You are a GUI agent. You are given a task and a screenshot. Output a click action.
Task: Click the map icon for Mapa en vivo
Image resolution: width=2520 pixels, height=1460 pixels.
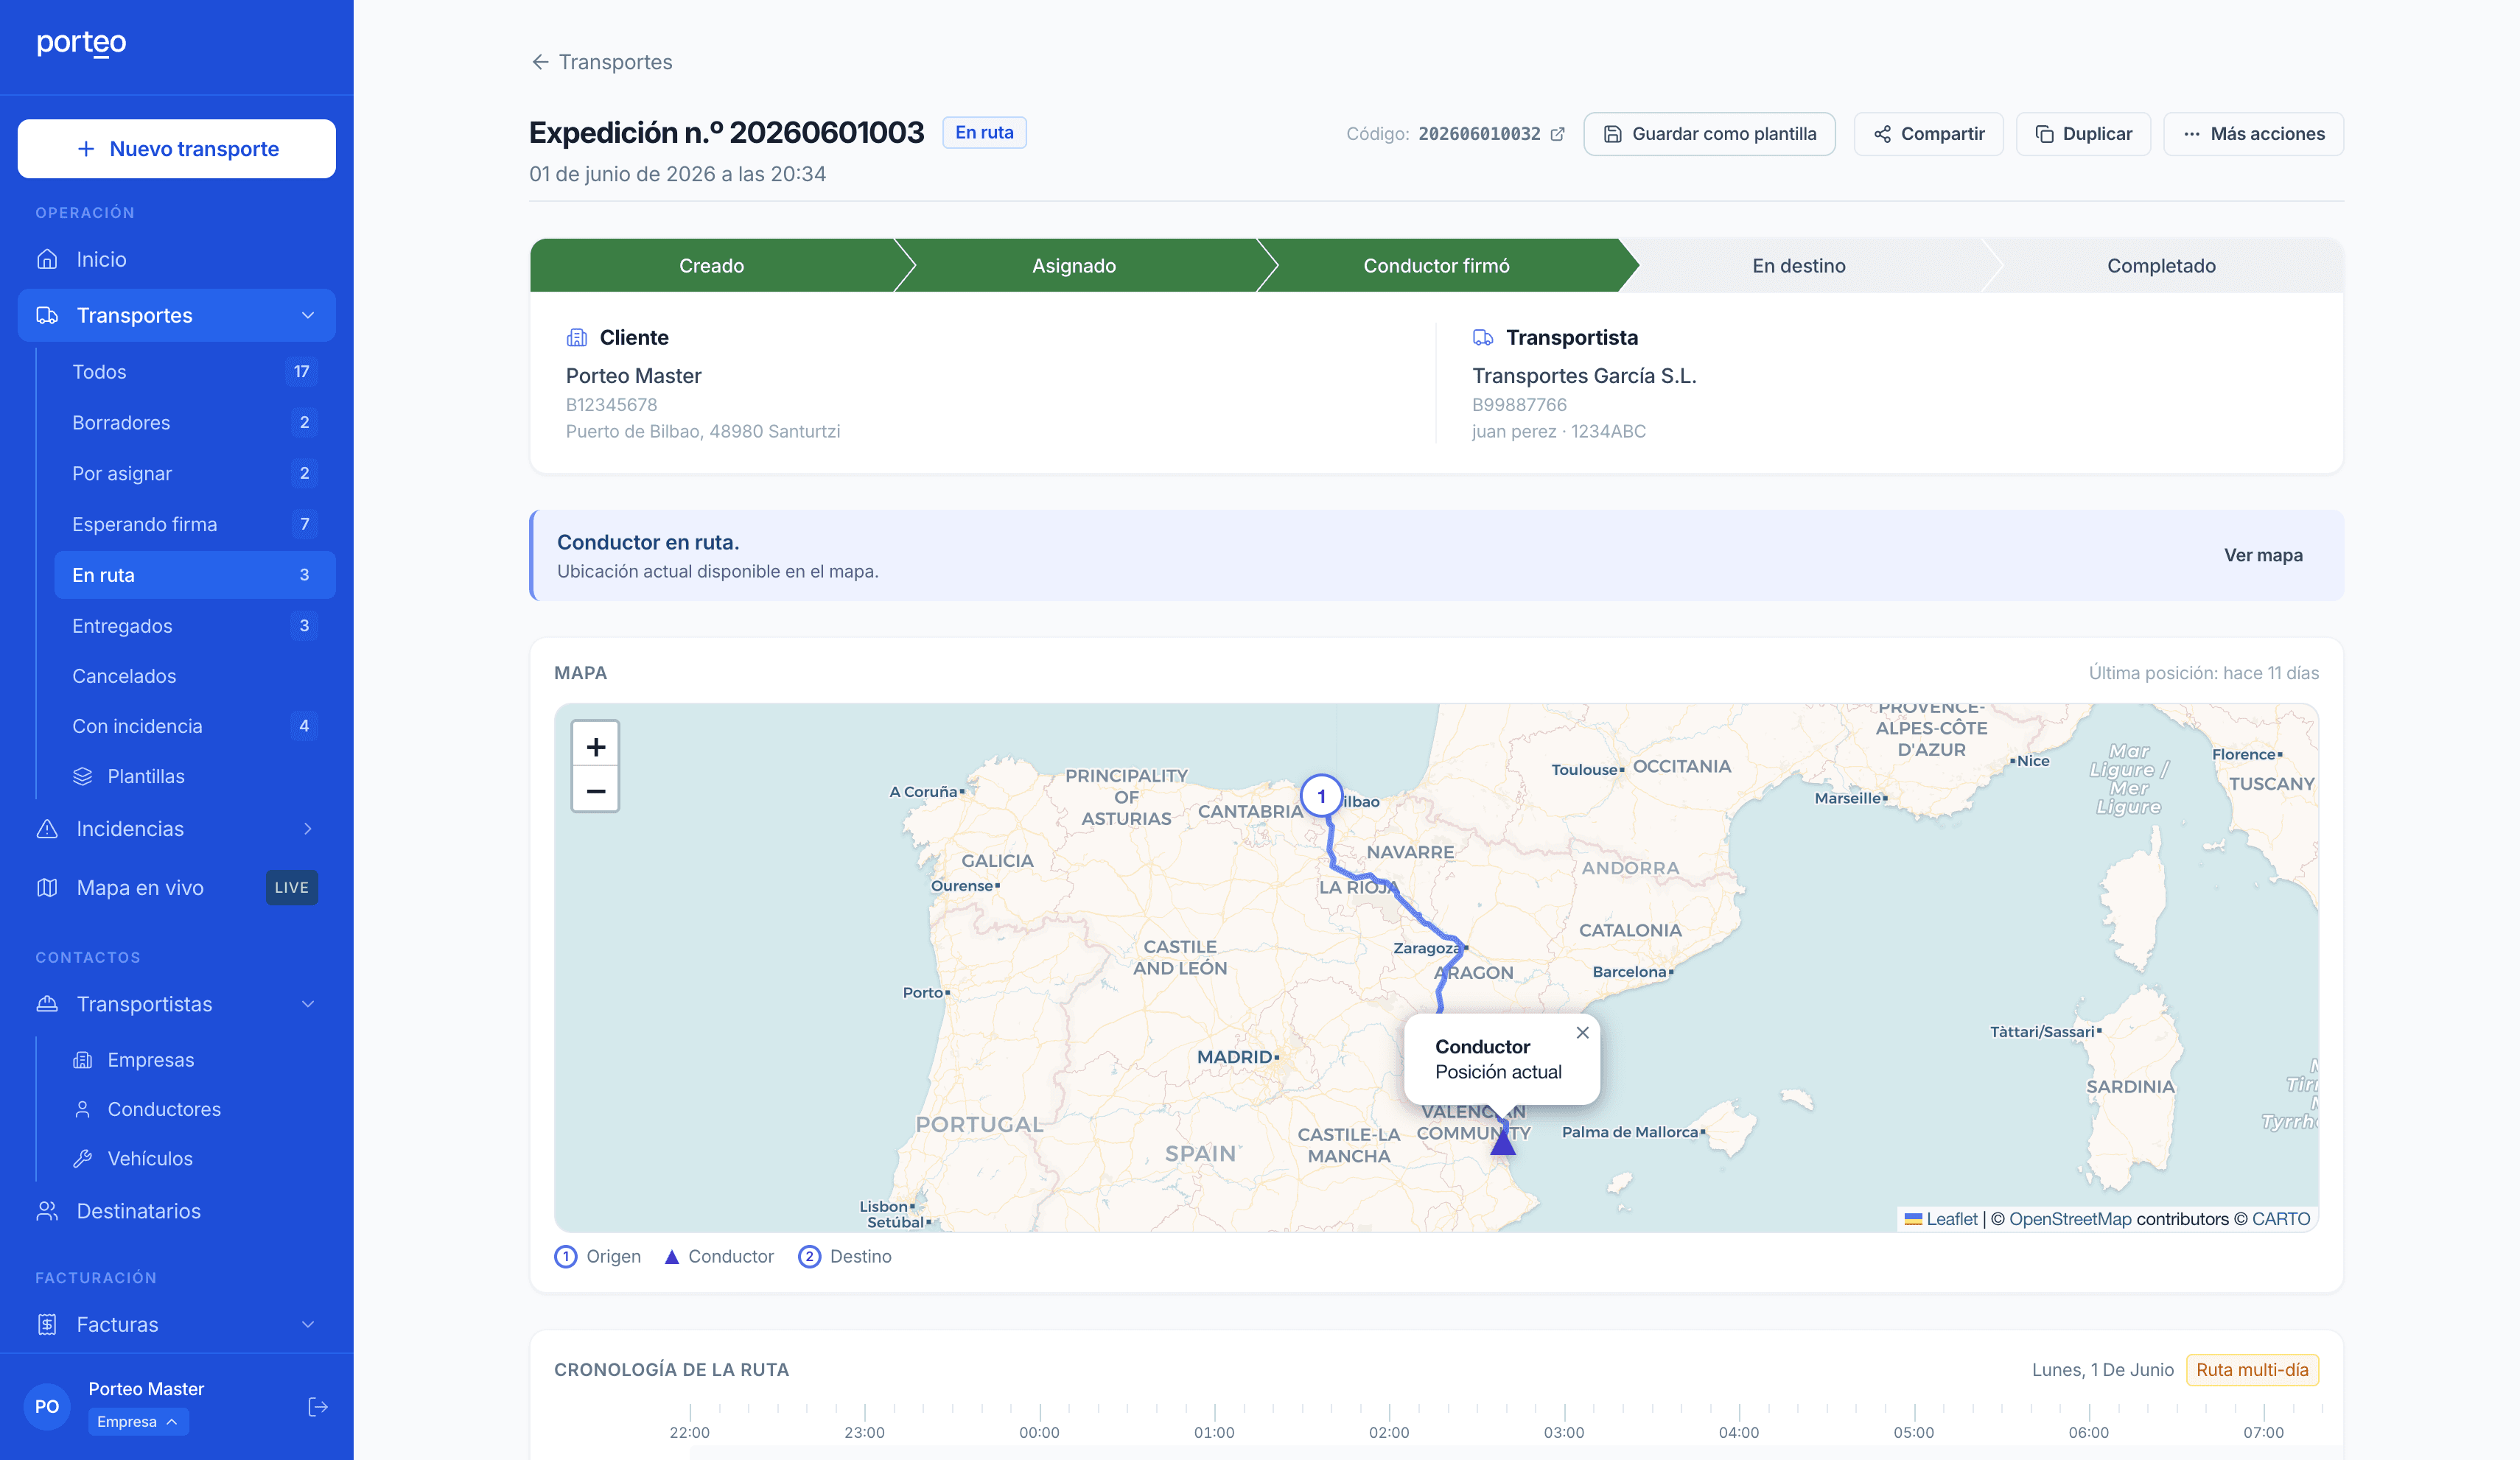[x=47, y=888]
